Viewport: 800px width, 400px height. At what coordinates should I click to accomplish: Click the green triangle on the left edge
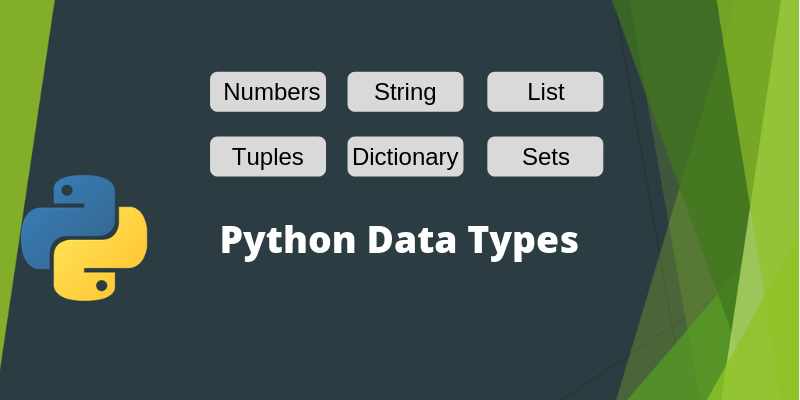[x=18, y=150]
